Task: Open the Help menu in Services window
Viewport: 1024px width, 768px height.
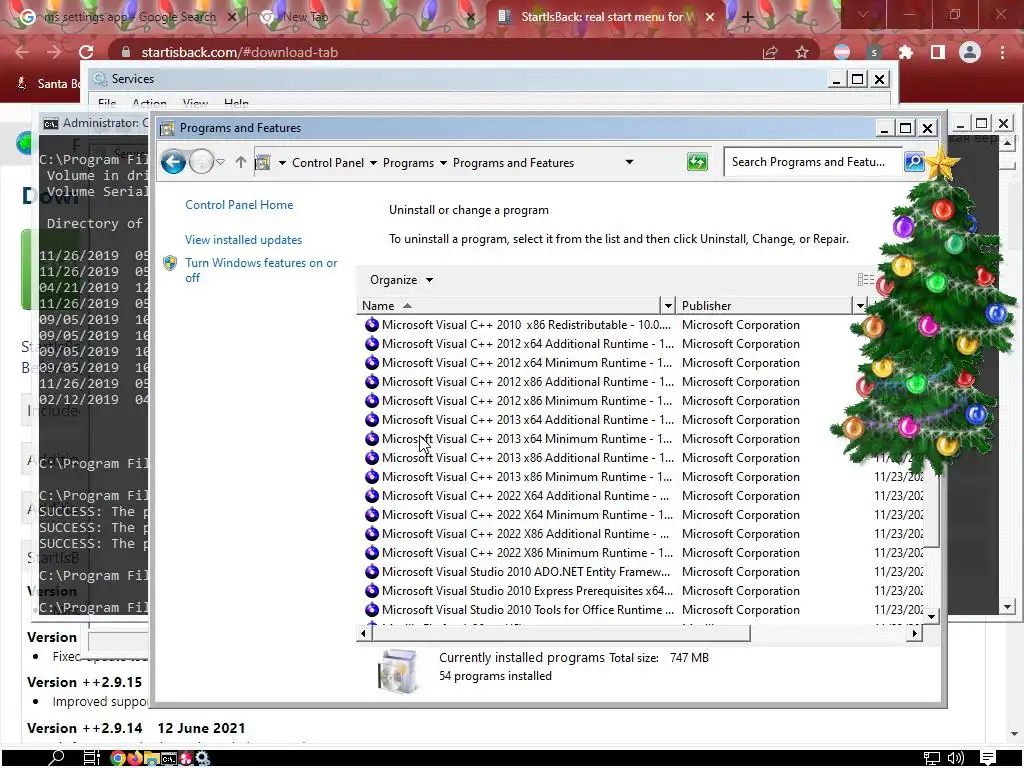Action: tap(236, 103)
